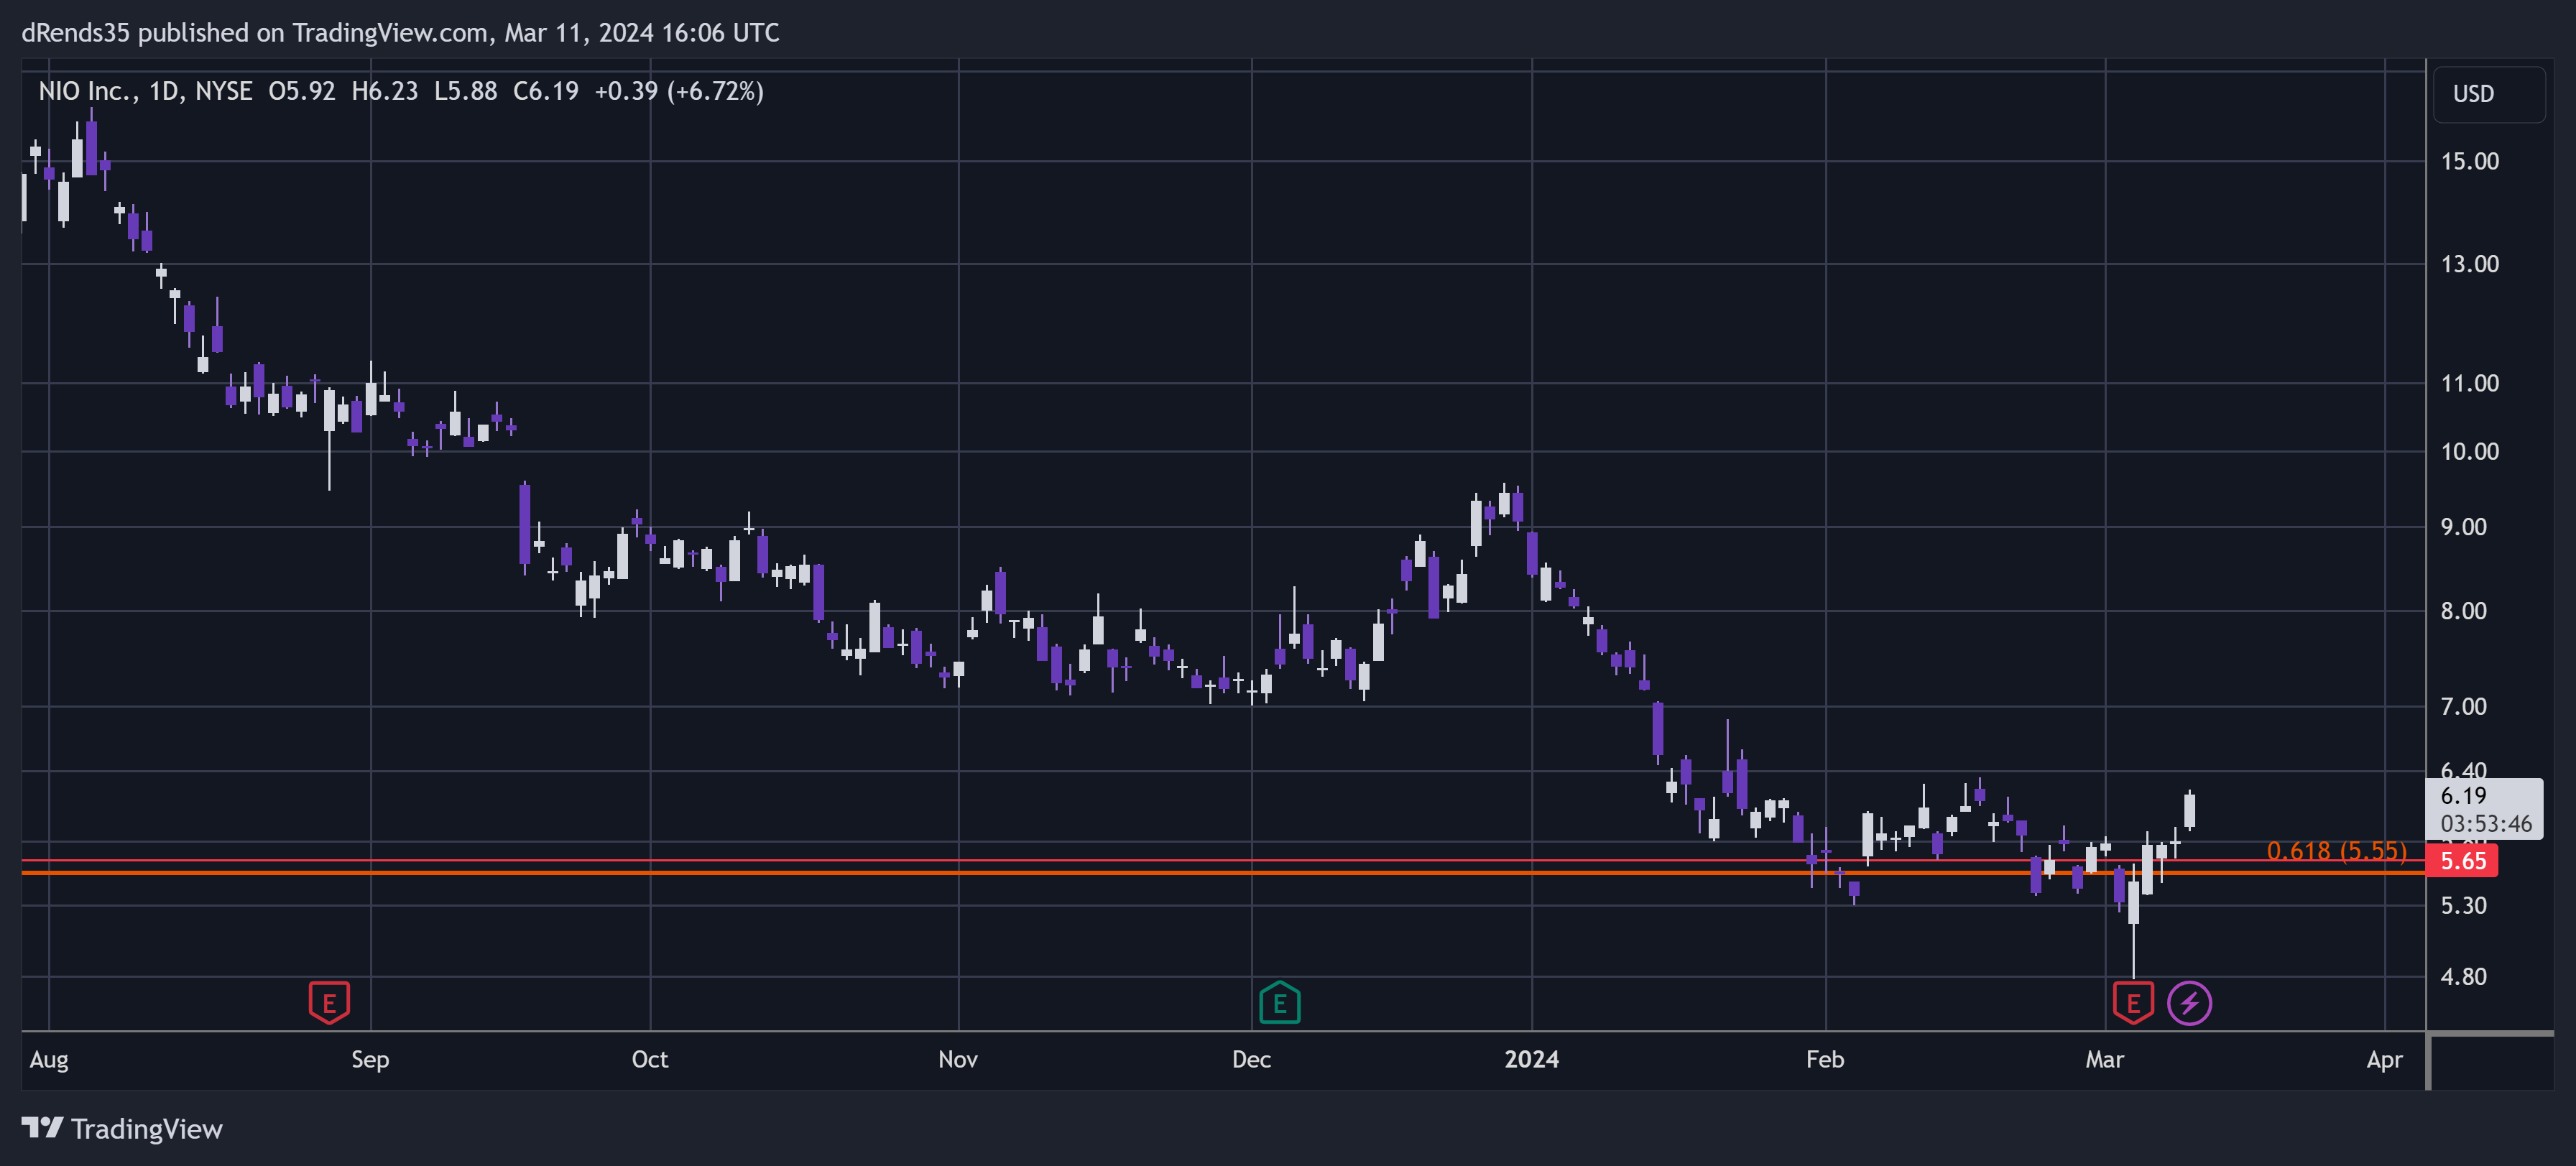Click the 2024 label on time axis
2576x1166 pixels.
click(x=1531, y=1060)
